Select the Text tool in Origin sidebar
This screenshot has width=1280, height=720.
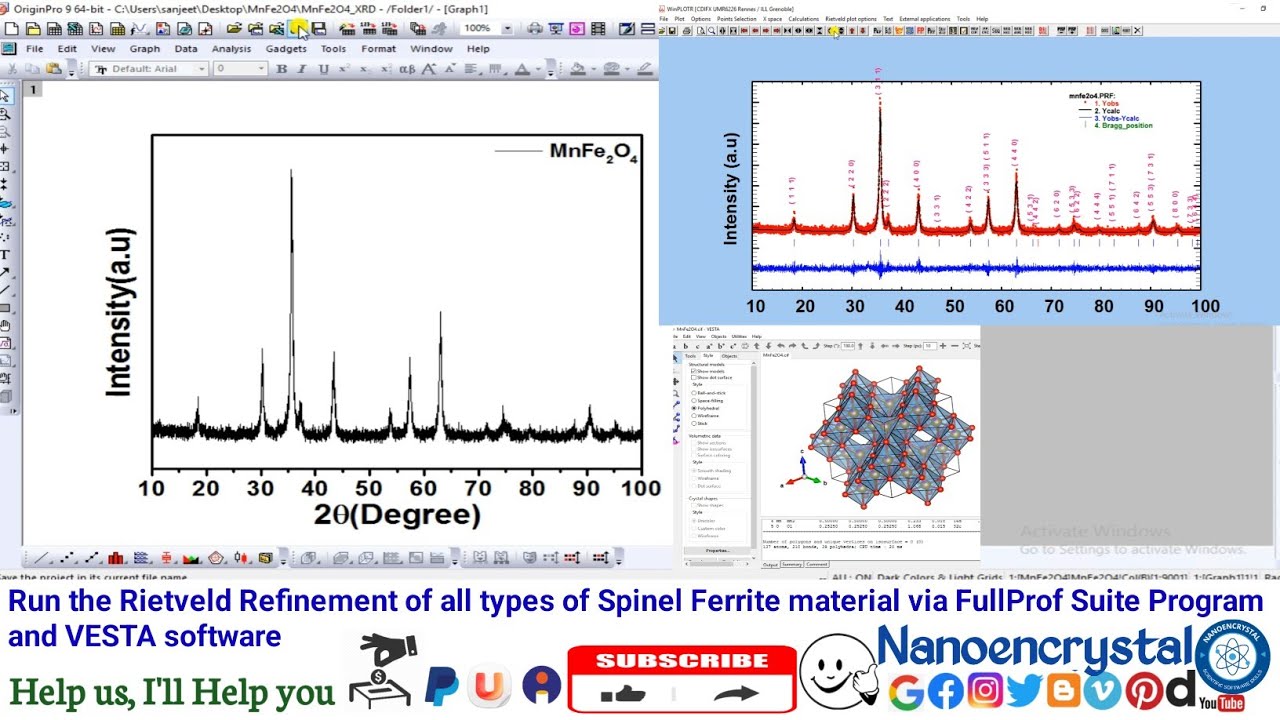(x=6, y=254)
